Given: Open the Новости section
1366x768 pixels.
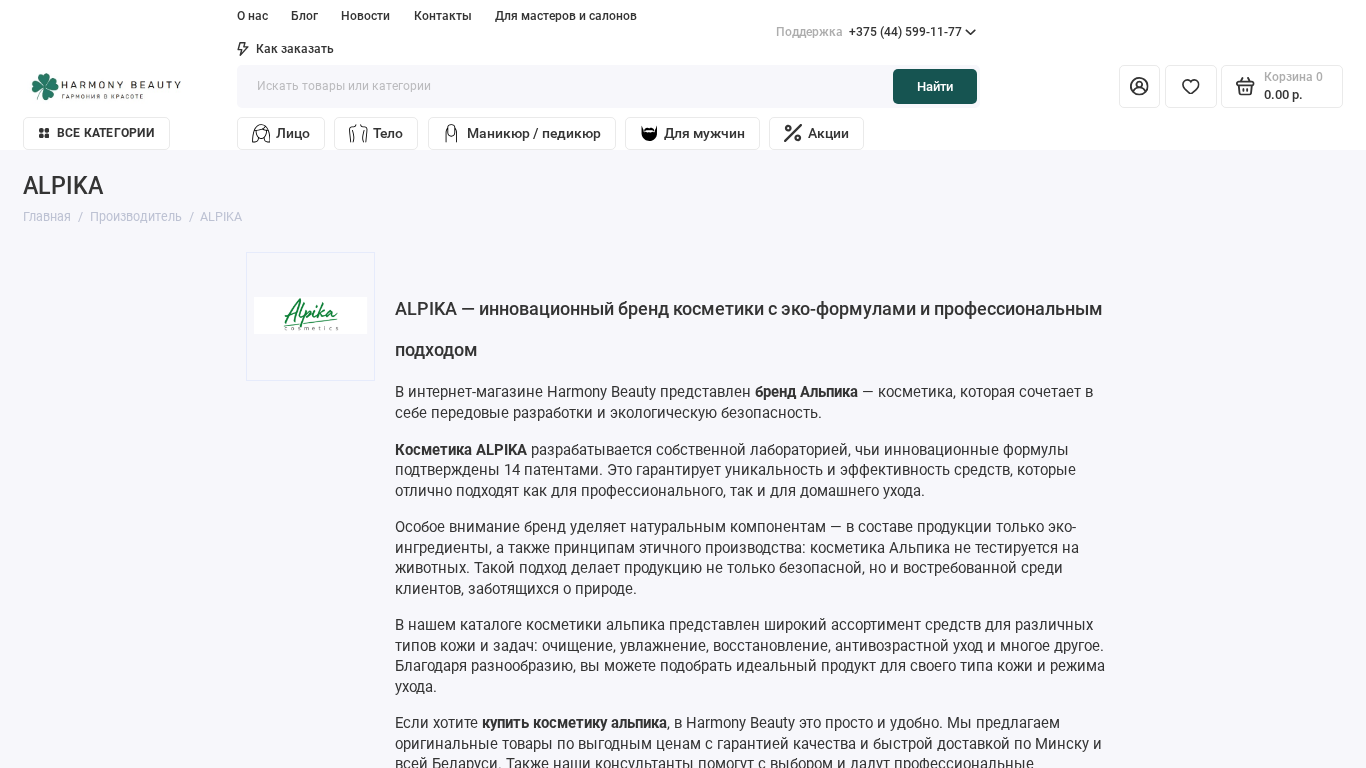Looking at the screenshot, I should [x=365, y=16].
